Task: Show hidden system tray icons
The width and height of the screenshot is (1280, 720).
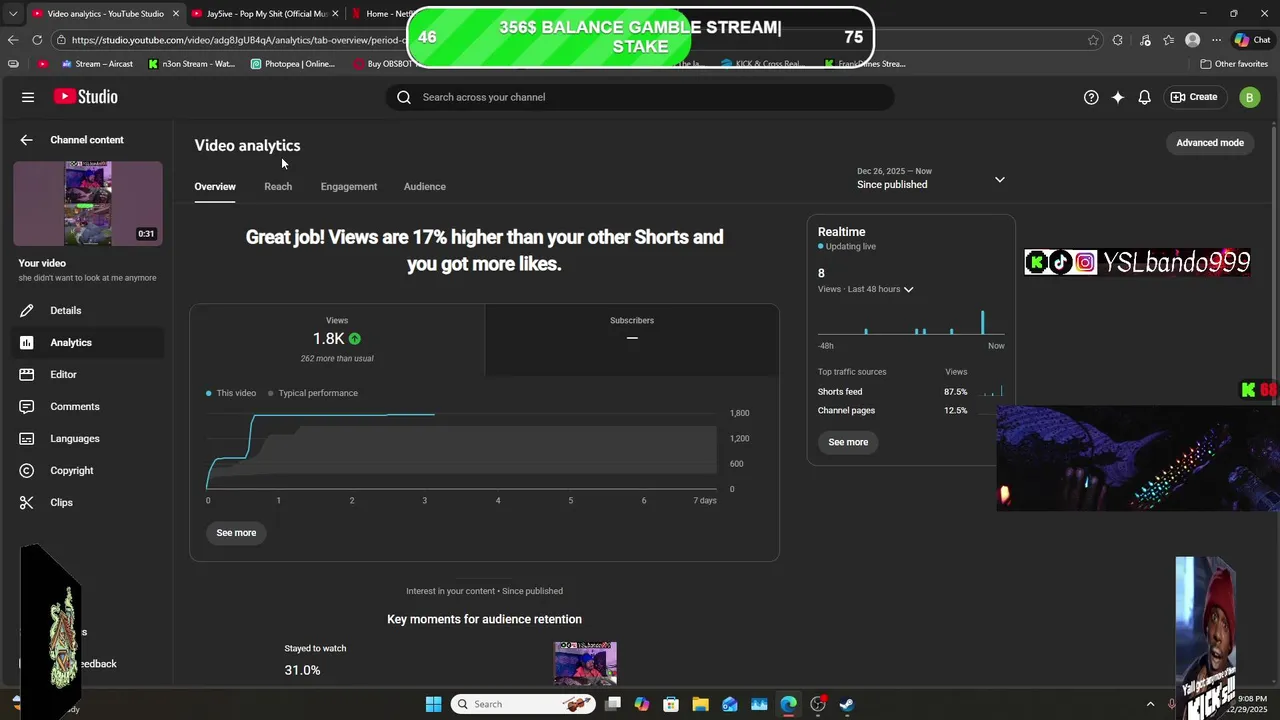Action: [x=1150, y=704]
